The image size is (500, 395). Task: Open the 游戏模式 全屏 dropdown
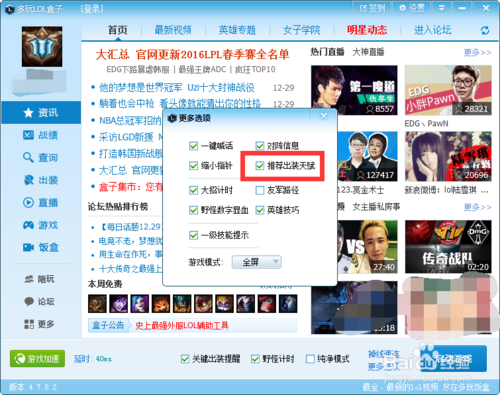tap(257, 262)
